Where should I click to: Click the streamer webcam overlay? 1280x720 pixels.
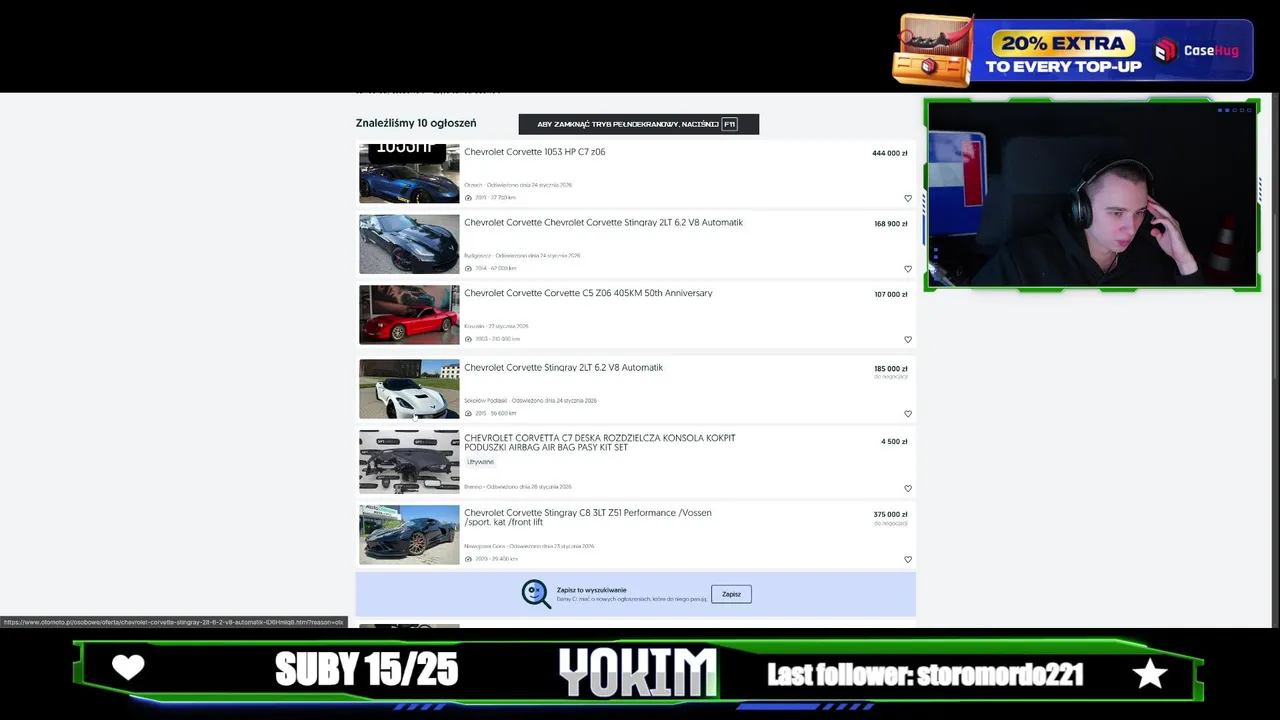tap(1092, 195)
